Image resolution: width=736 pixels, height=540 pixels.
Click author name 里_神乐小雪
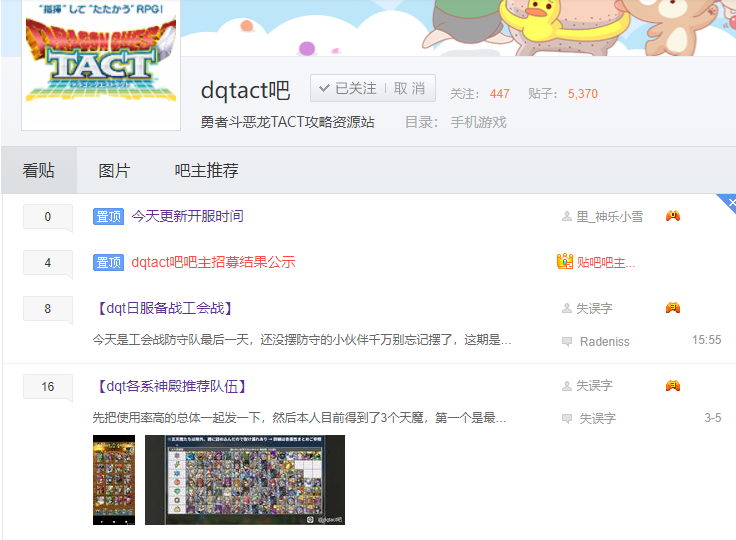(x=609, y=216)
